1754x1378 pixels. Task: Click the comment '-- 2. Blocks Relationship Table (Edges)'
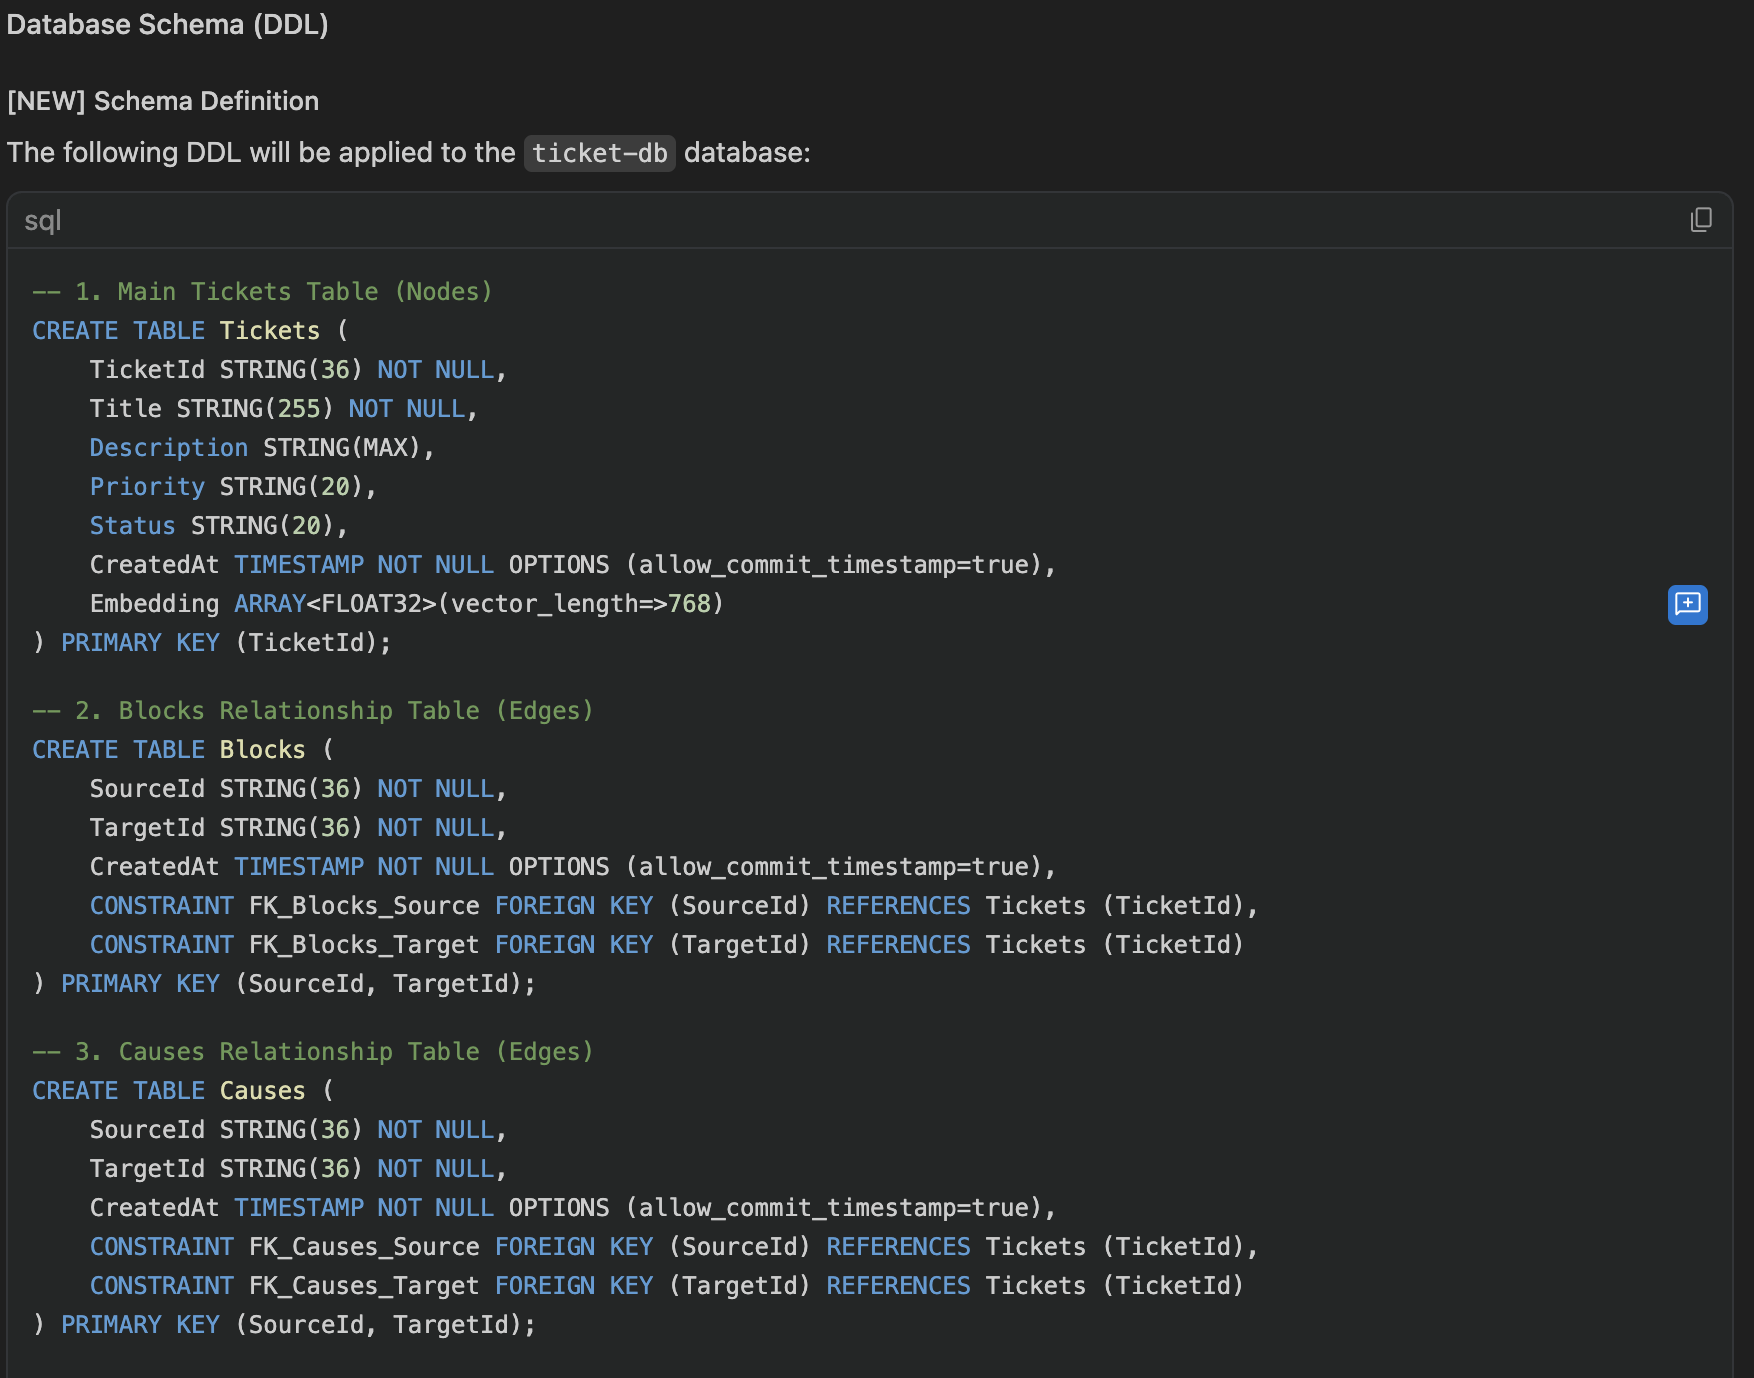pyautogui.click(x=313, y=710)
